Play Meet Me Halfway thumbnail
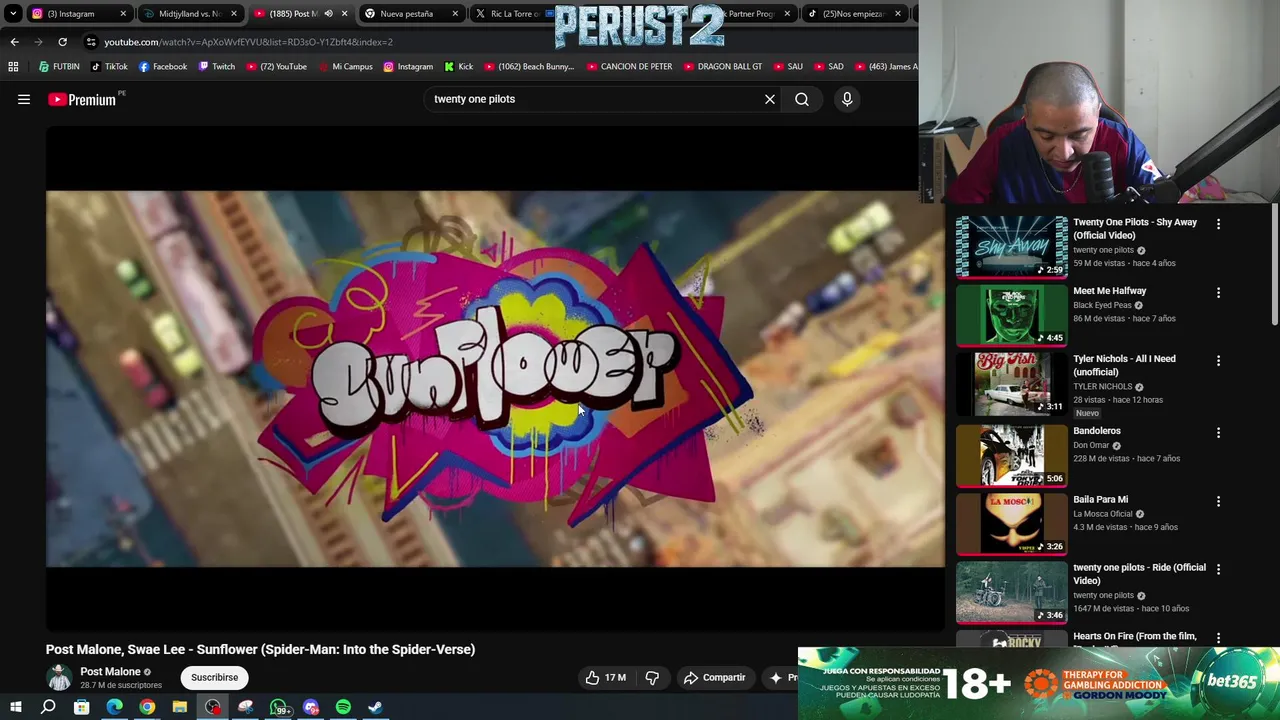The height and width of the screenshot is (720, 1280). coord(1011,315)
